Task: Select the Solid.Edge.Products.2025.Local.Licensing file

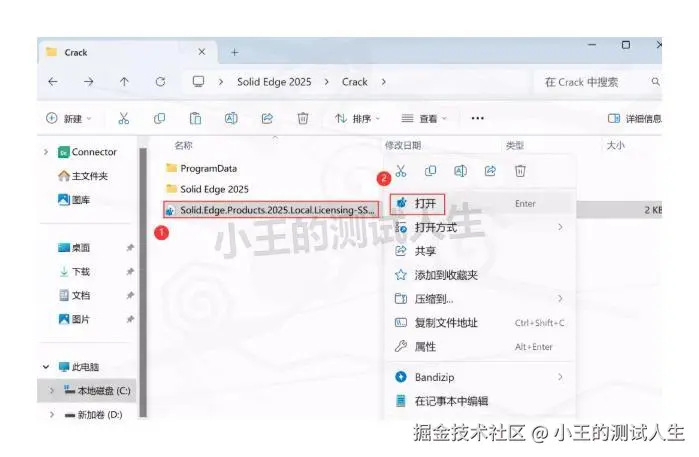Action: point(271,210)
